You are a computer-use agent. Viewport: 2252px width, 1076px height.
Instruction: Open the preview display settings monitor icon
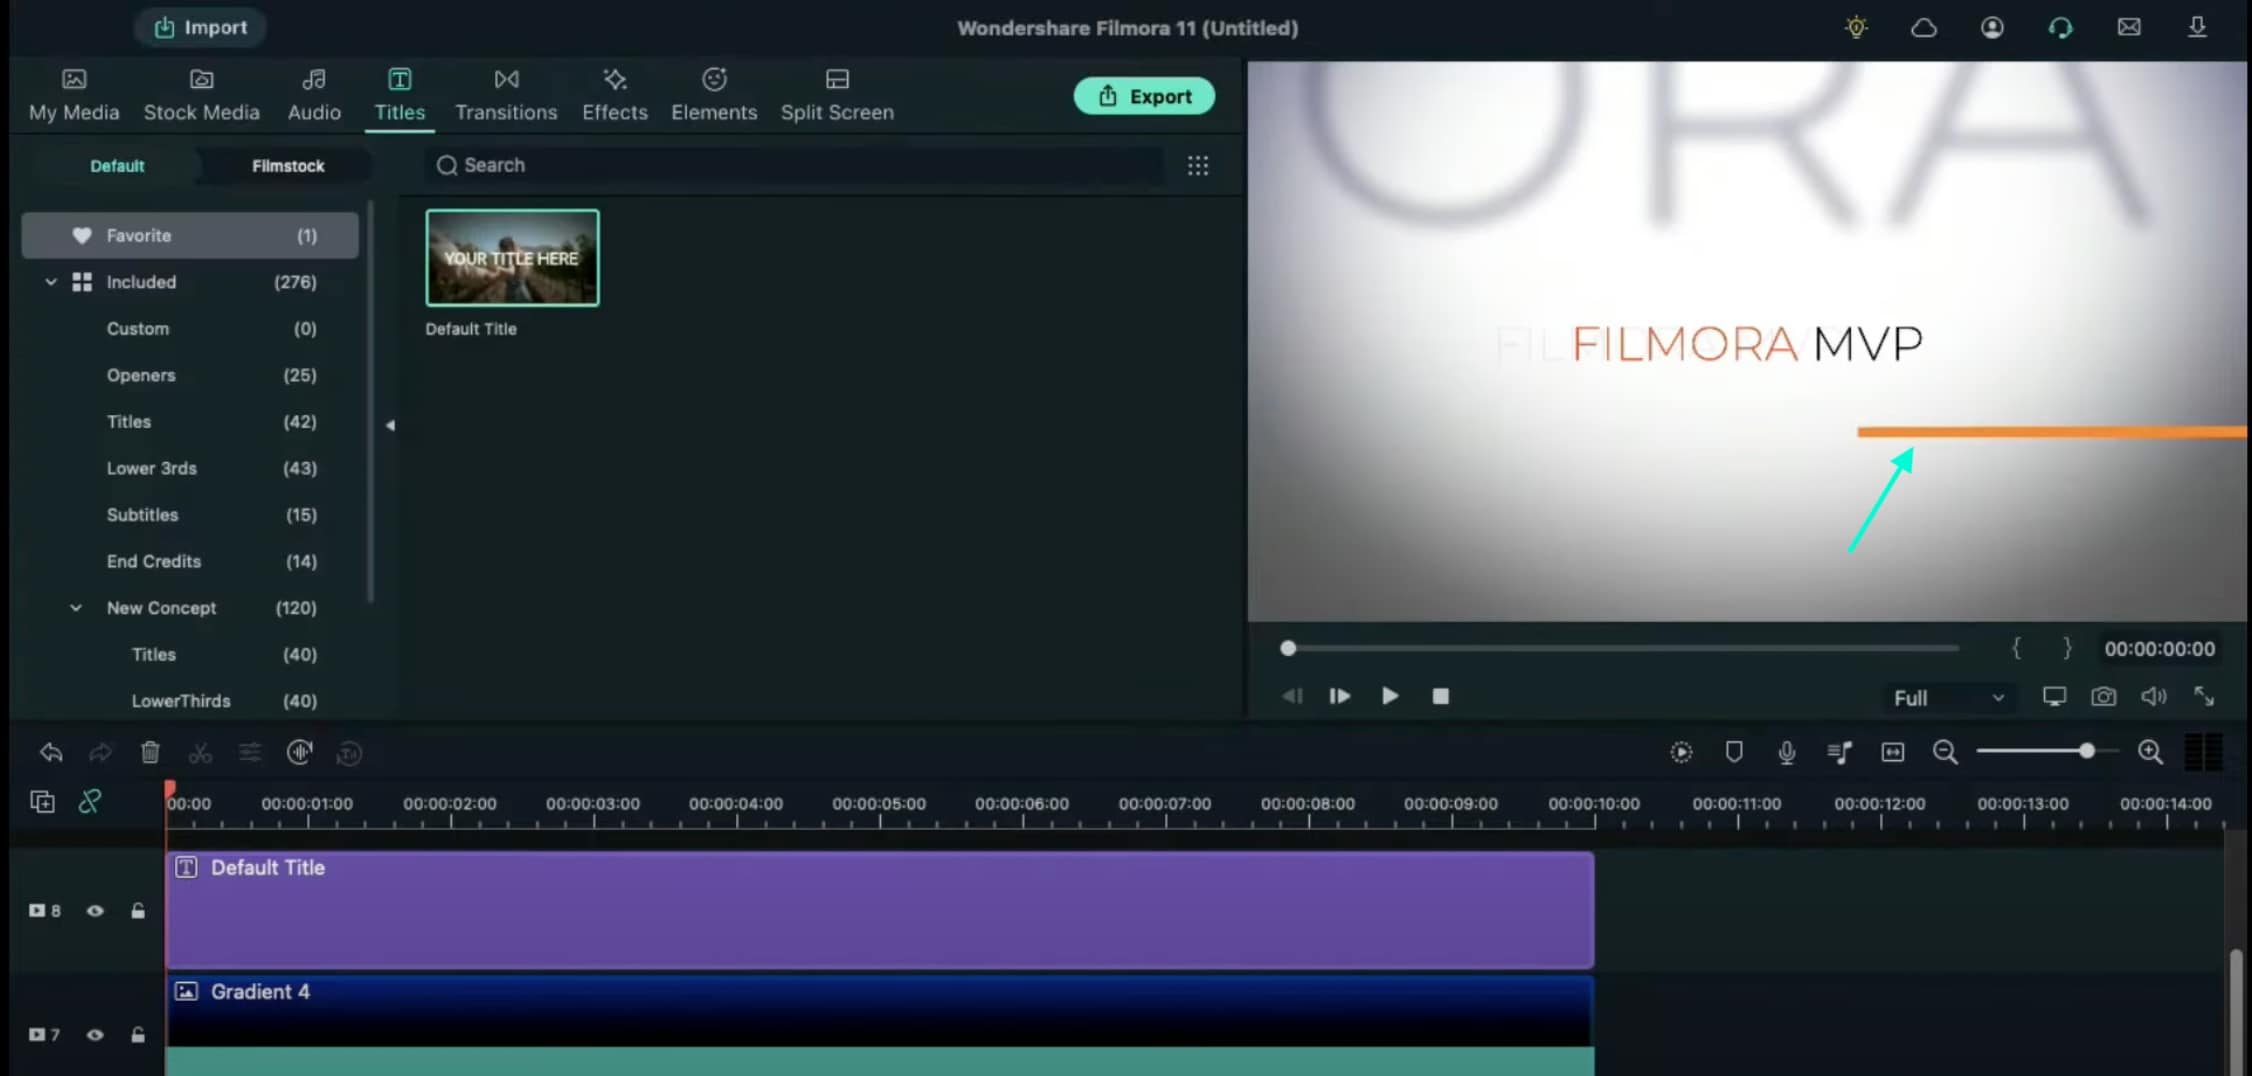point(2054,697)
